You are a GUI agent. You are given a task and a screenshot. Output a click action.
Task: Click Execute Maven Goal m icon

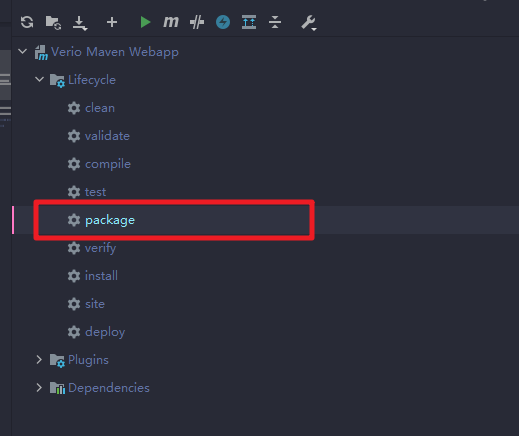click(171, 22)
